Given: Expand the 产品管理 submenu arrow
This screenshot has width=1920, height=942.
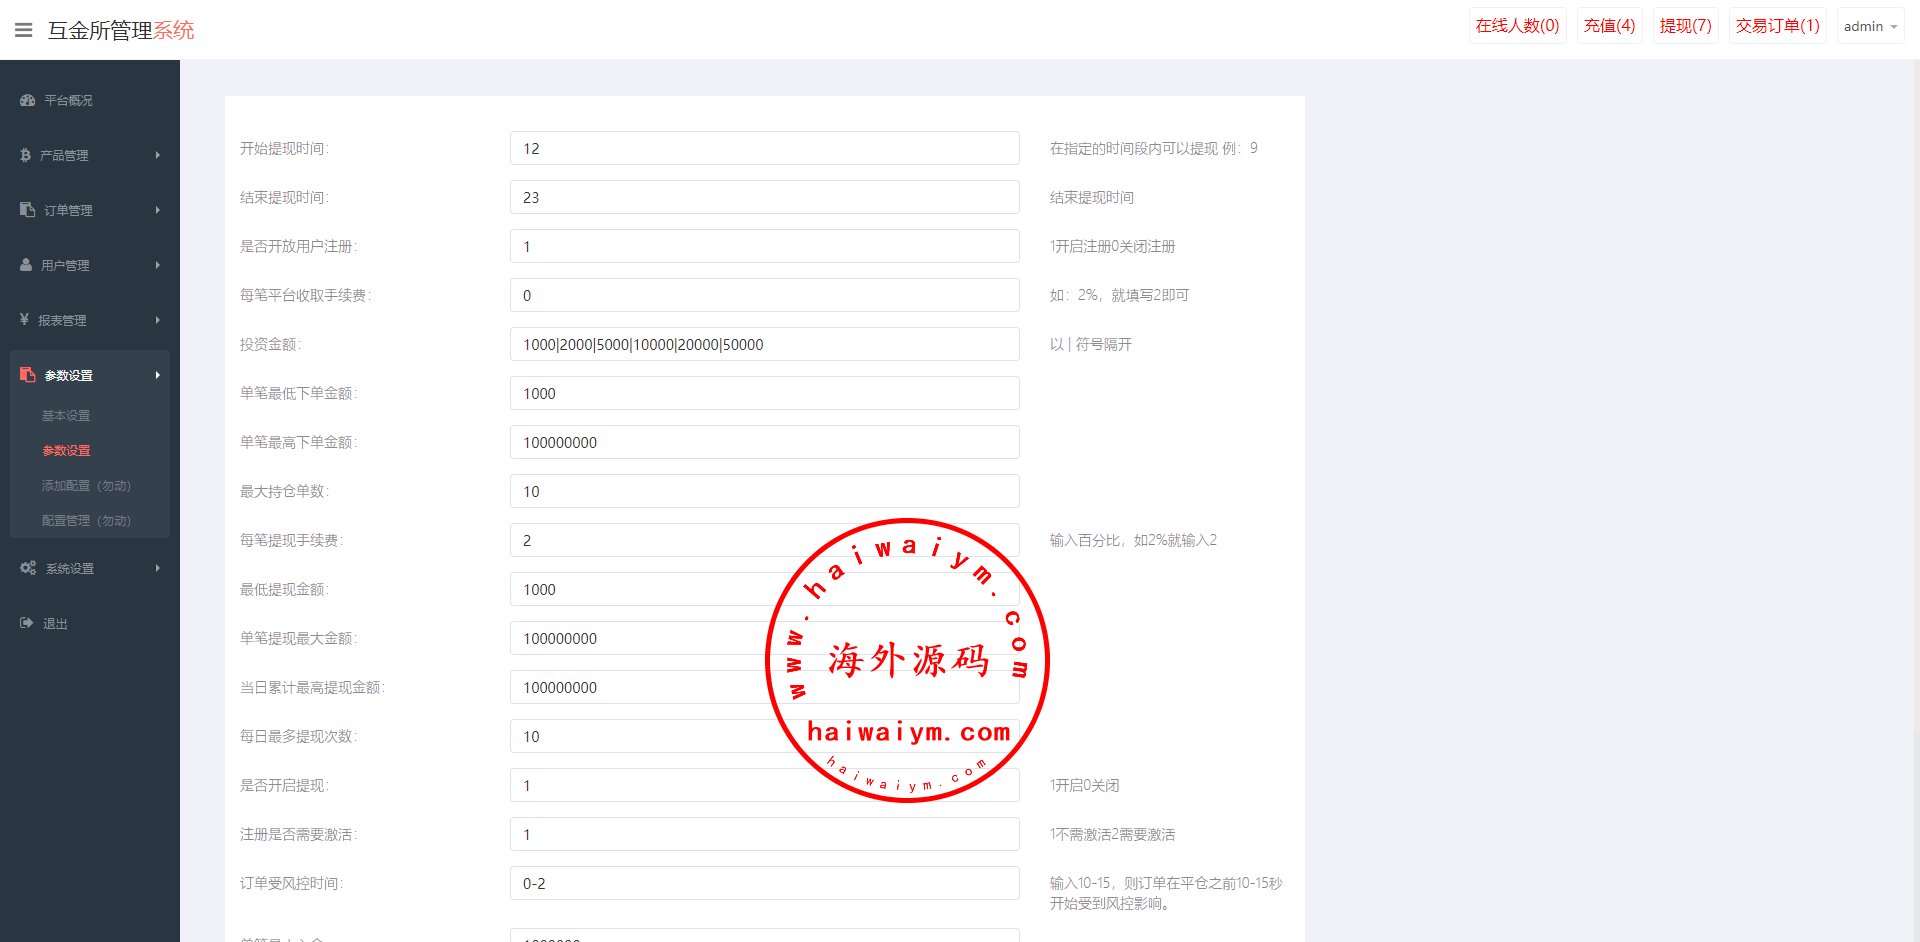Looking at the screenshot, I should coord(158,155).
